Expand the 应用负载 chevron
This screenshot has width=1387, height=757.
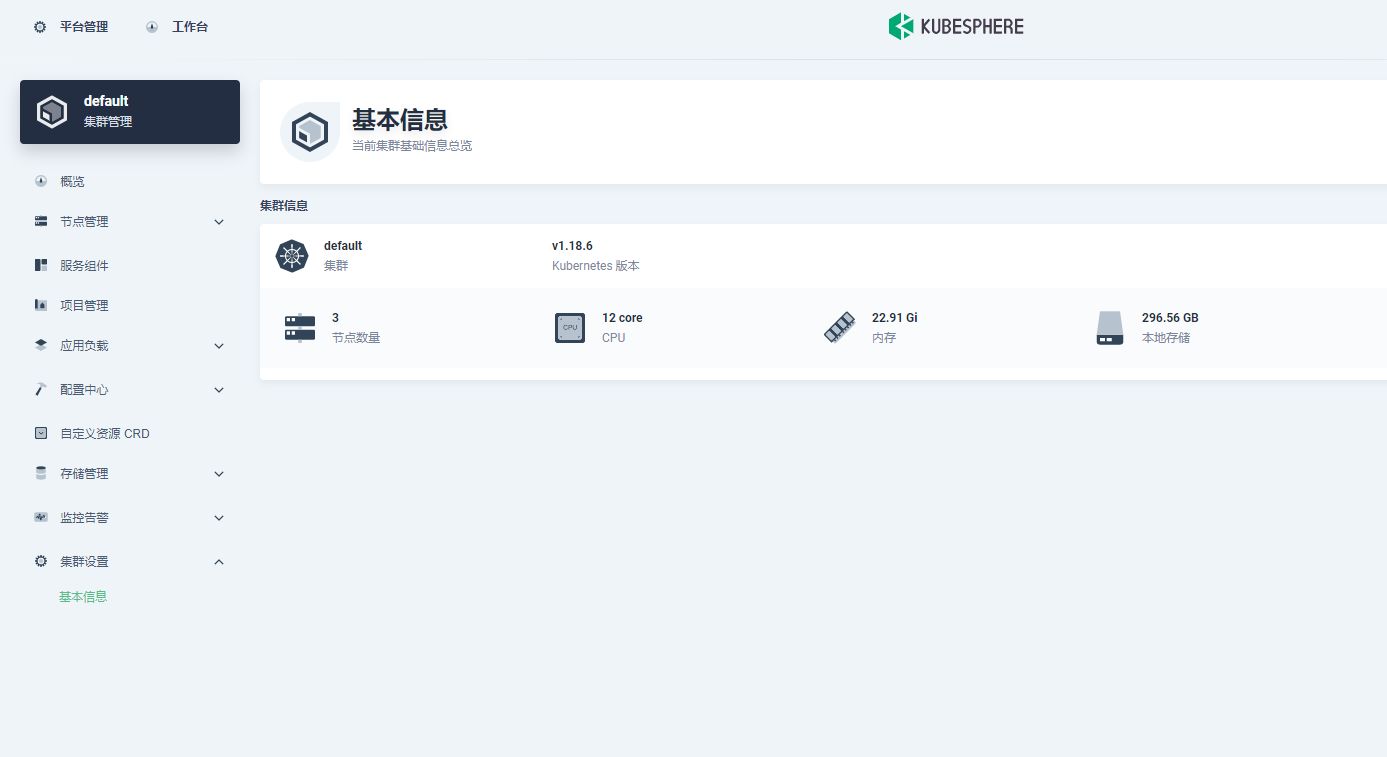pyautogui.click(x=219, y=346)
